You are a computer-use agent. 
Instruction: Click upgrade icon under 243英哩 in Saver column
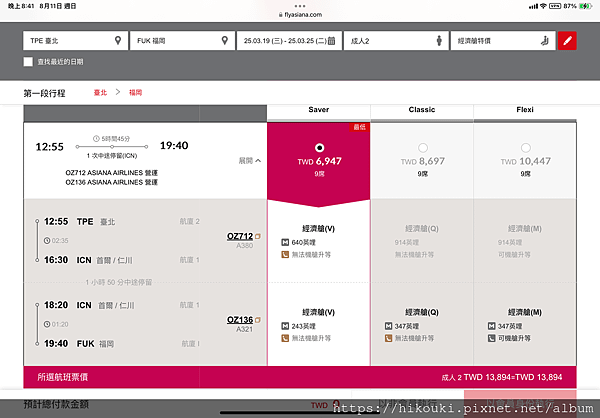click(x=285, y=338)
